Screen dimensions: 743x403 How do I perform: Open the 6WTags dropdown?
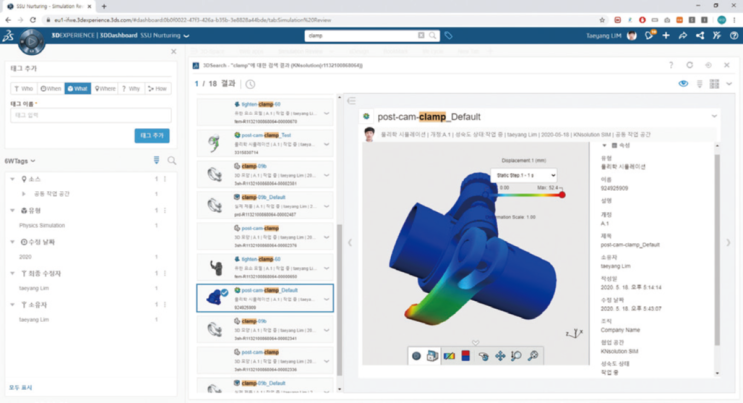(20, 161)
